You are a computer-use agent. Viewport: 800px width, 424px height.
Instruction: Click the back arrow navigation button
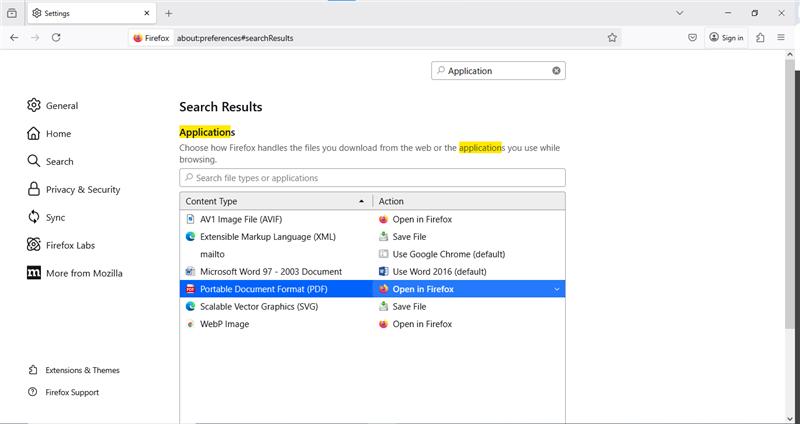coord(14,38)
